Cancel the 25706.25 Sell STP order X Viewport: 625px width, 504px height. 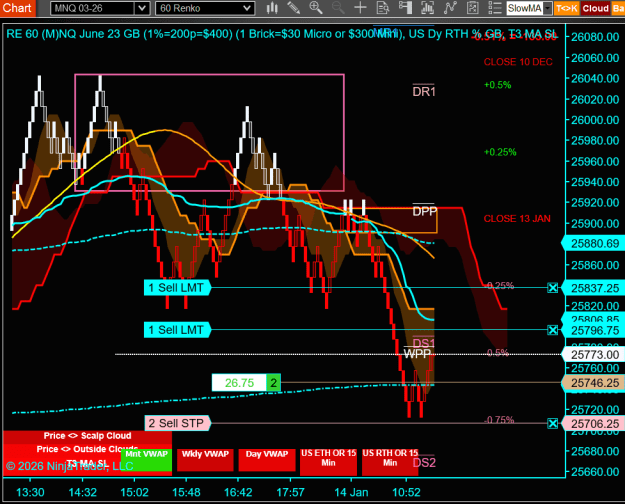pyautogui.click(x=552, y=423)
